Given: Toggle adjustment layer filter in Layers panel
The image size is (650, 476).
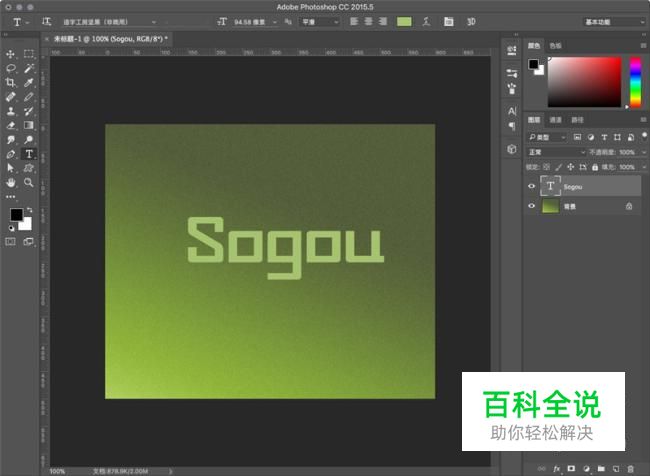Looking at the screenshot, I should pos(591,137).
